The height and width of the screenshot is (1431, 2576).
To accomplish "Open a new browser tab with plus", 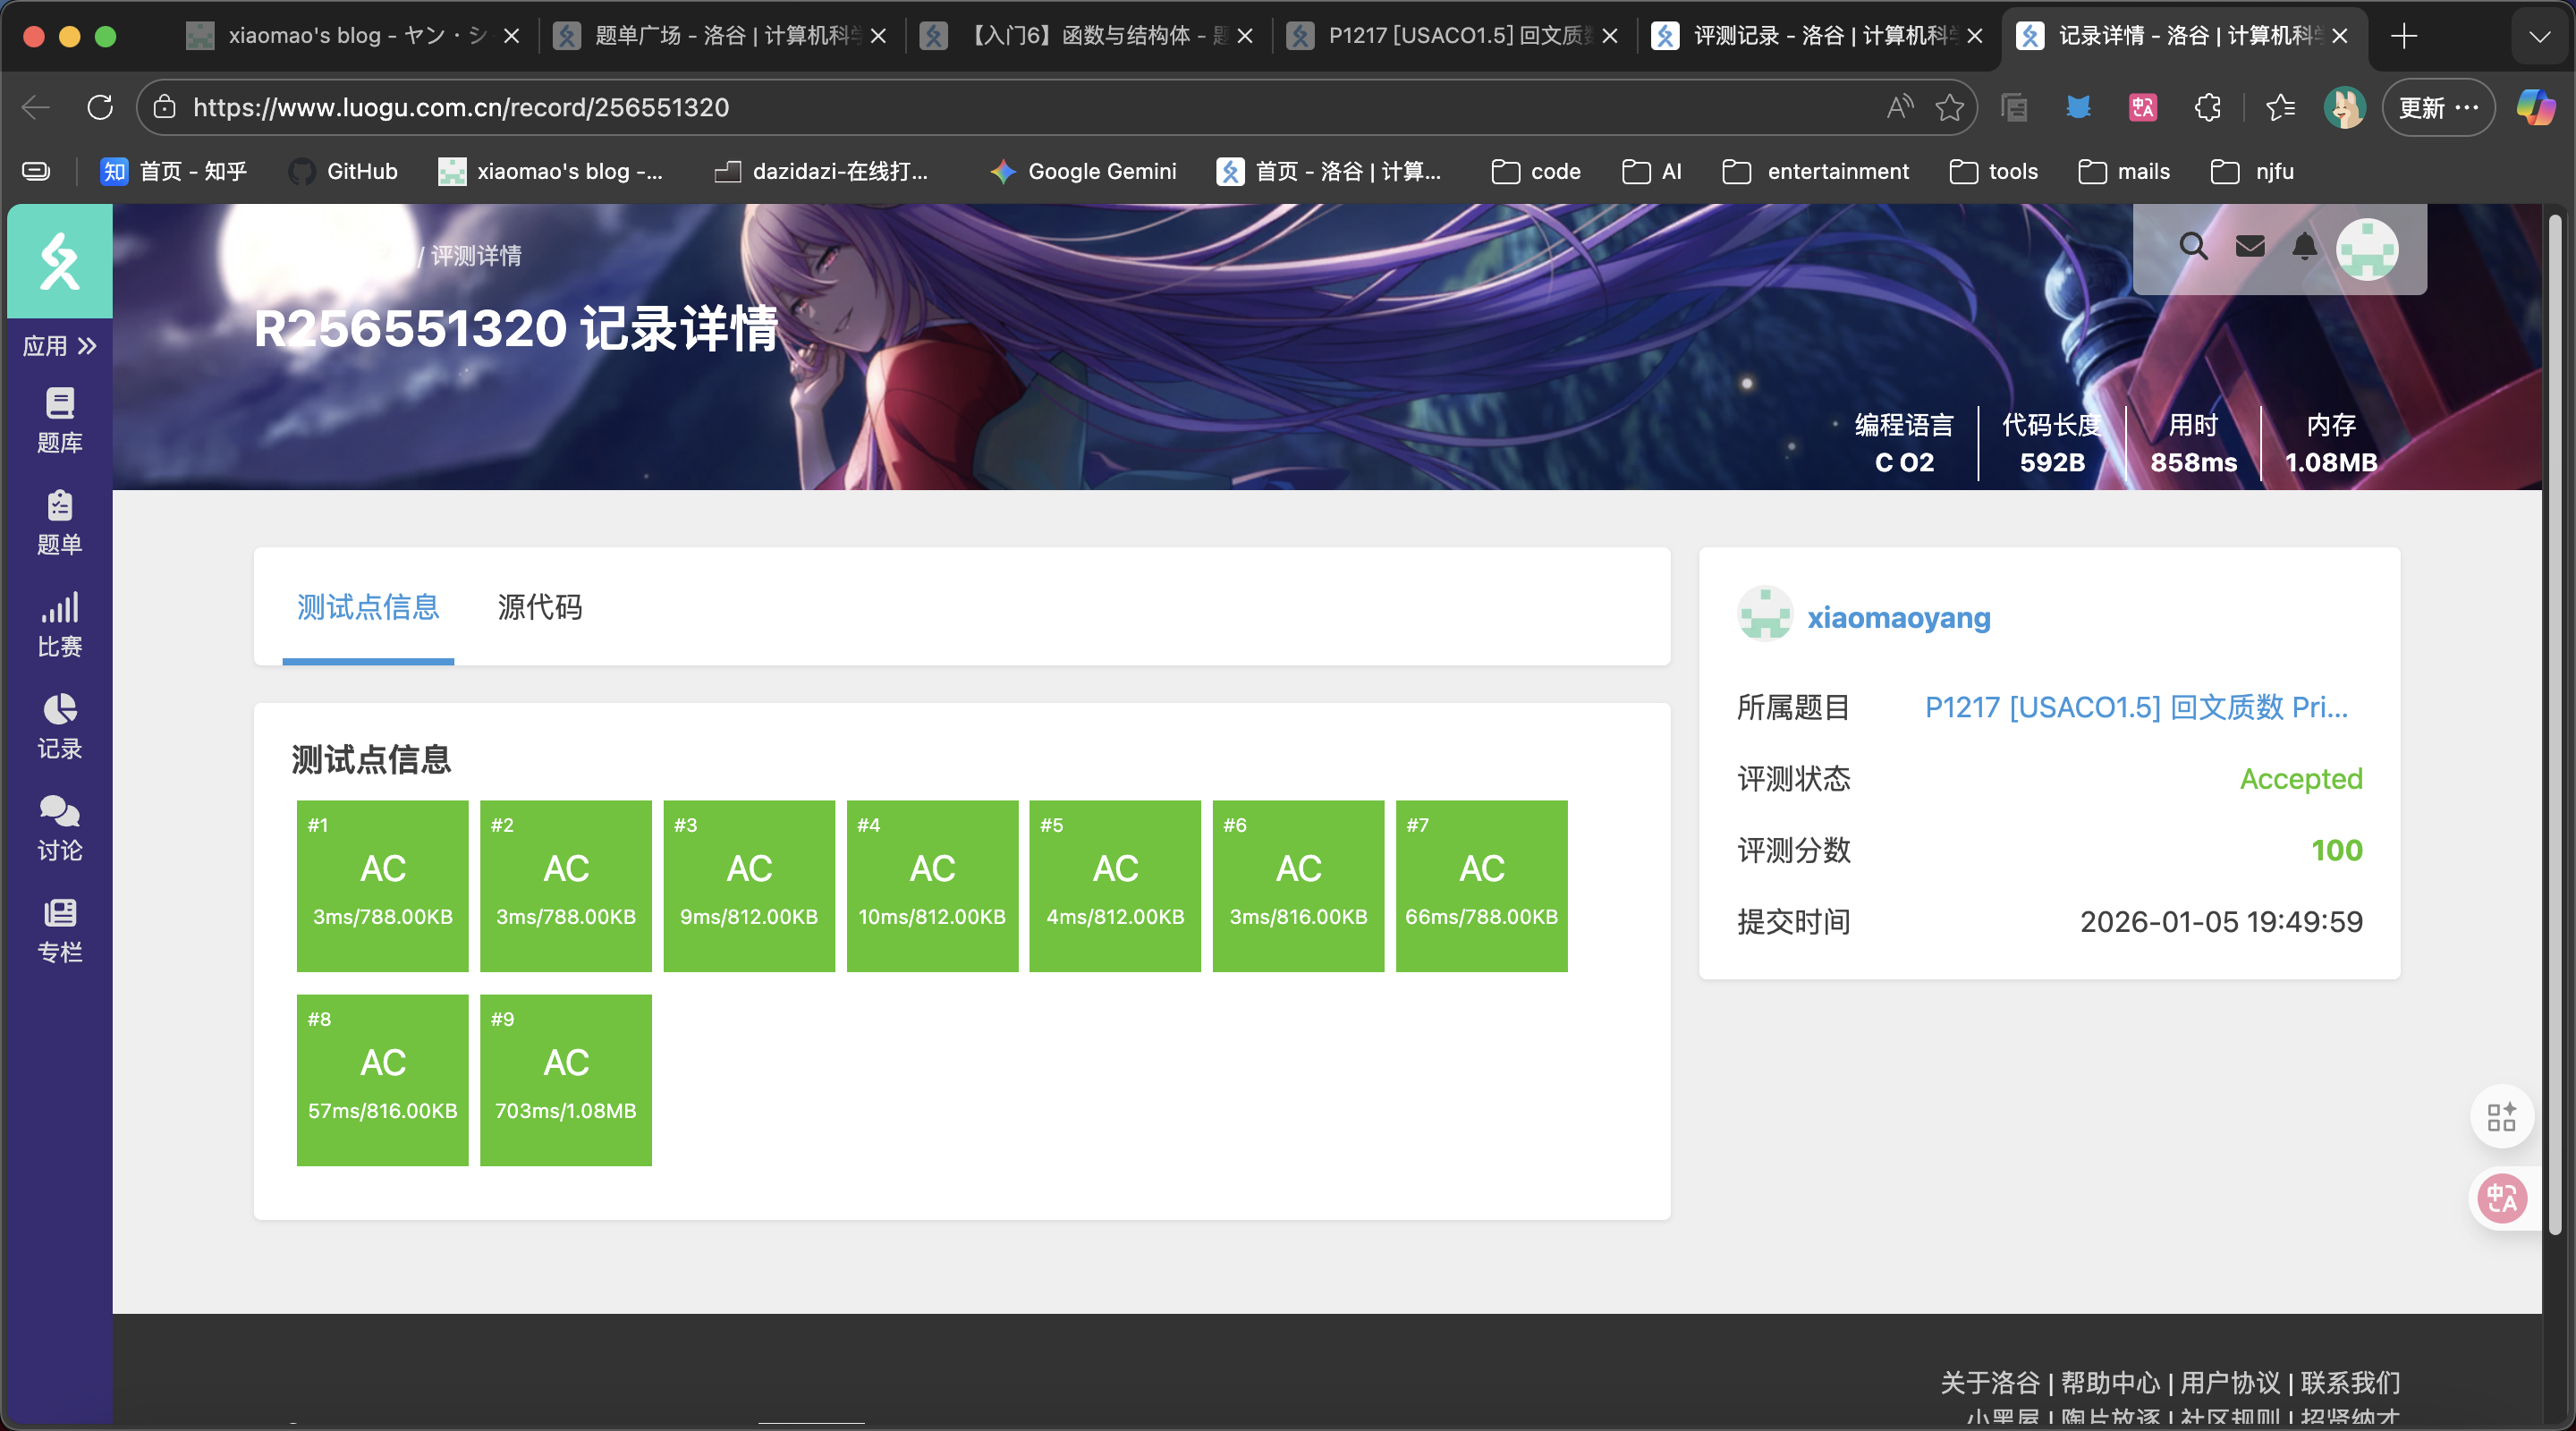I will click(2404, 36).
